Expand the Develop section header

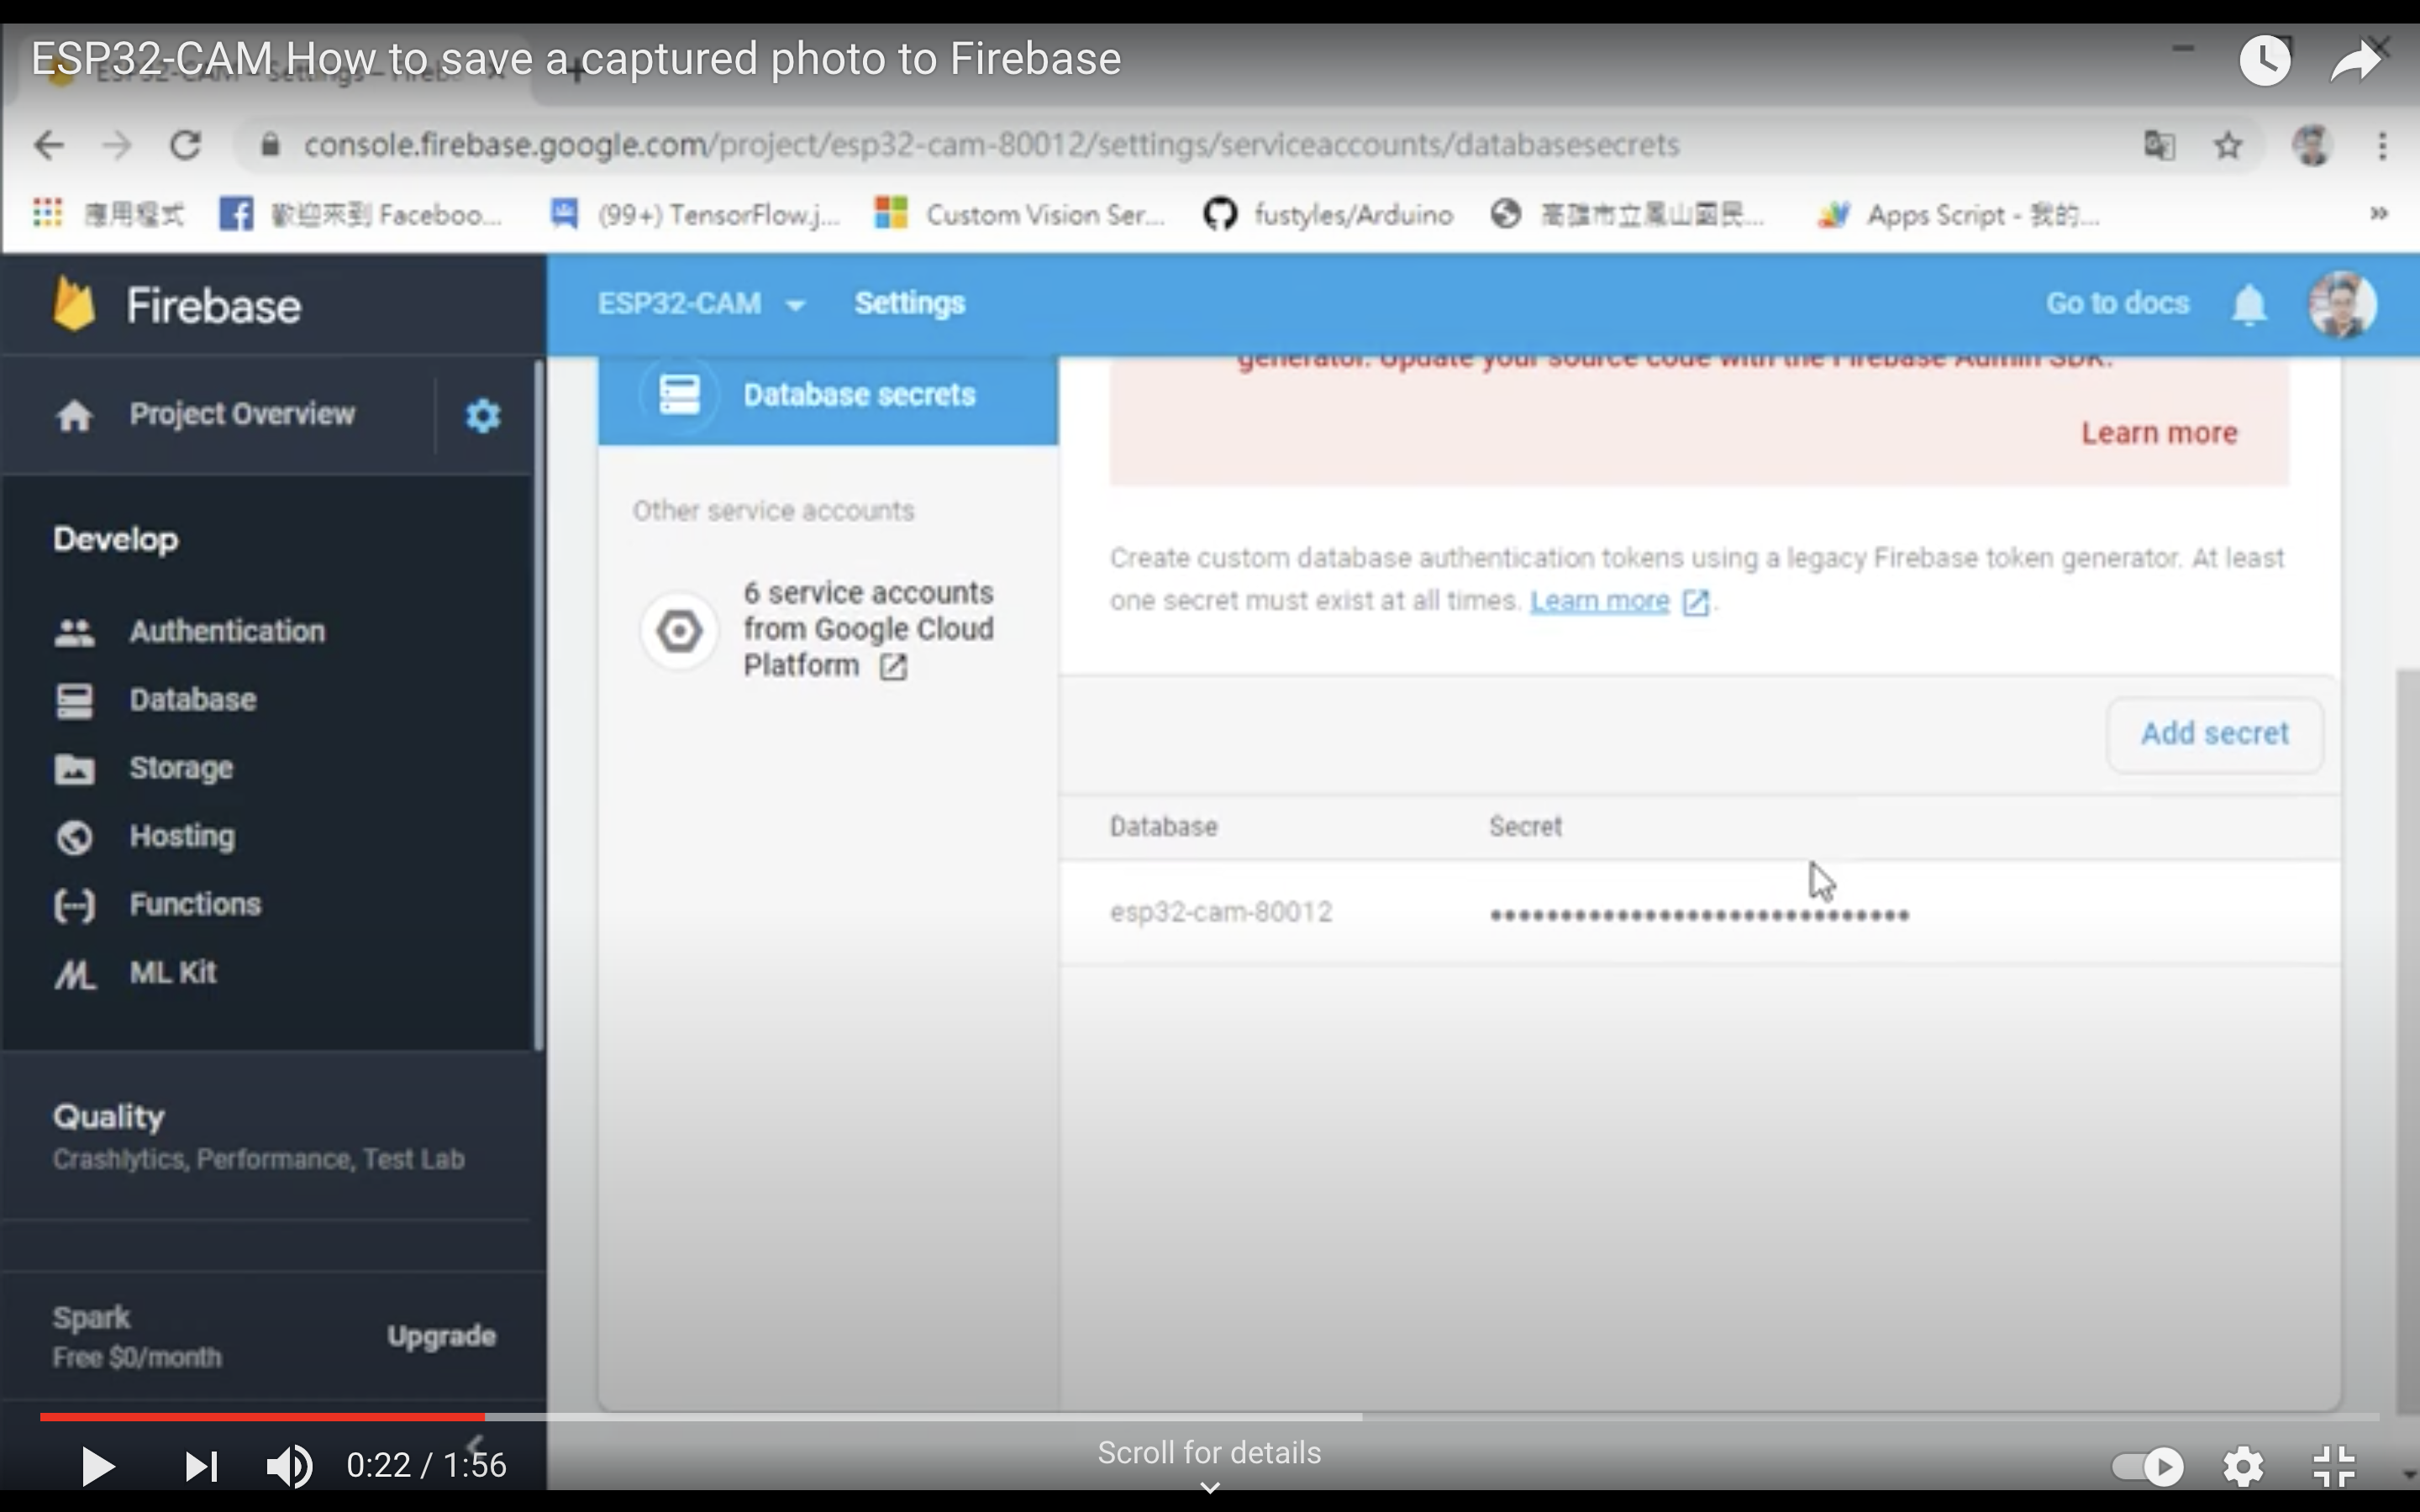tap(116, 539)
